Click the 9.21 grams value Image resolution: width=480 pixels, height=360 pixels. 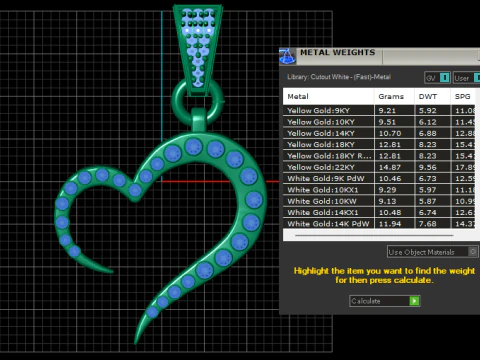[x=387, y=110]
